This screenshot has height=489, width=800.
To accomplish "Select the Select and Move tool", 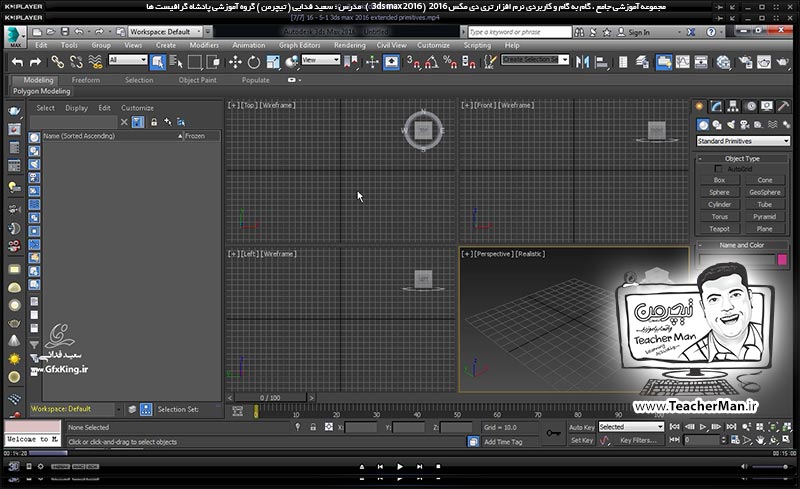I will 235,62.
